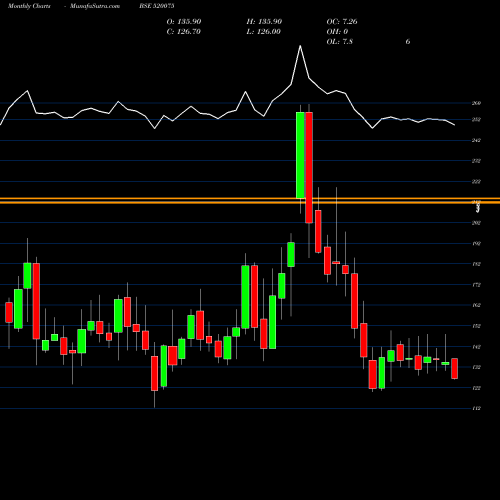Click the 182 price axis label

476,264
